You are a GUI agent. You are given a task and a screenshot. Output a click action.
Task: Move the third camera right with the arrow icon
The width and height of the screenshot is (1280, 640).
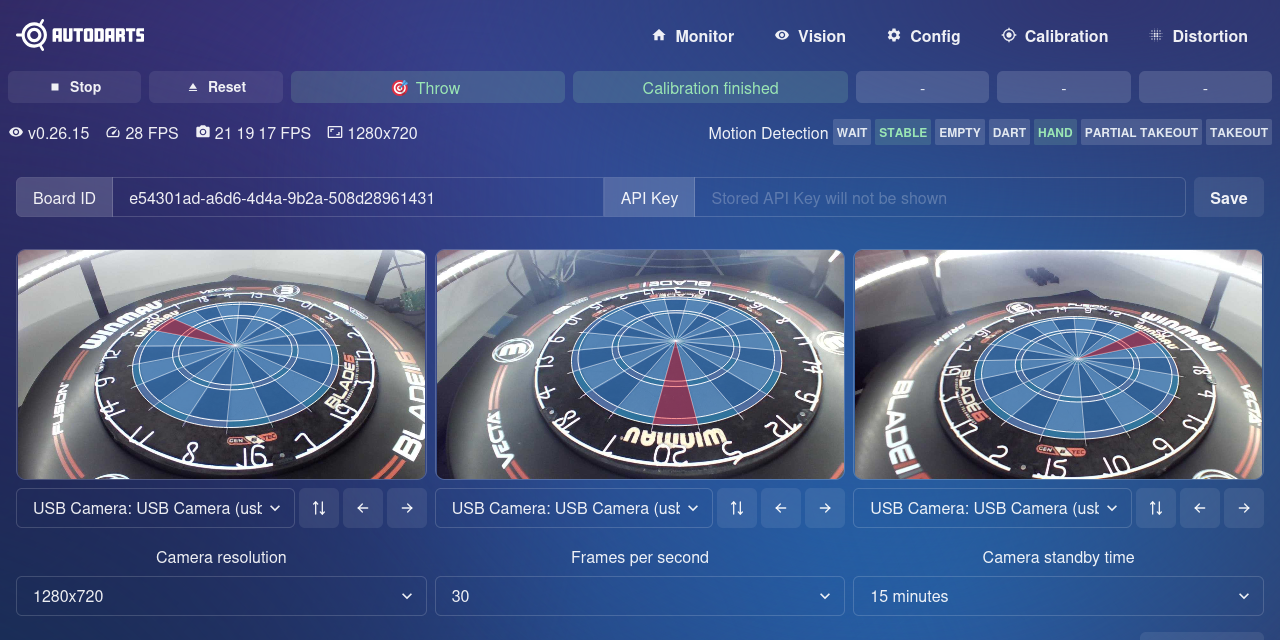point(1243,508)
